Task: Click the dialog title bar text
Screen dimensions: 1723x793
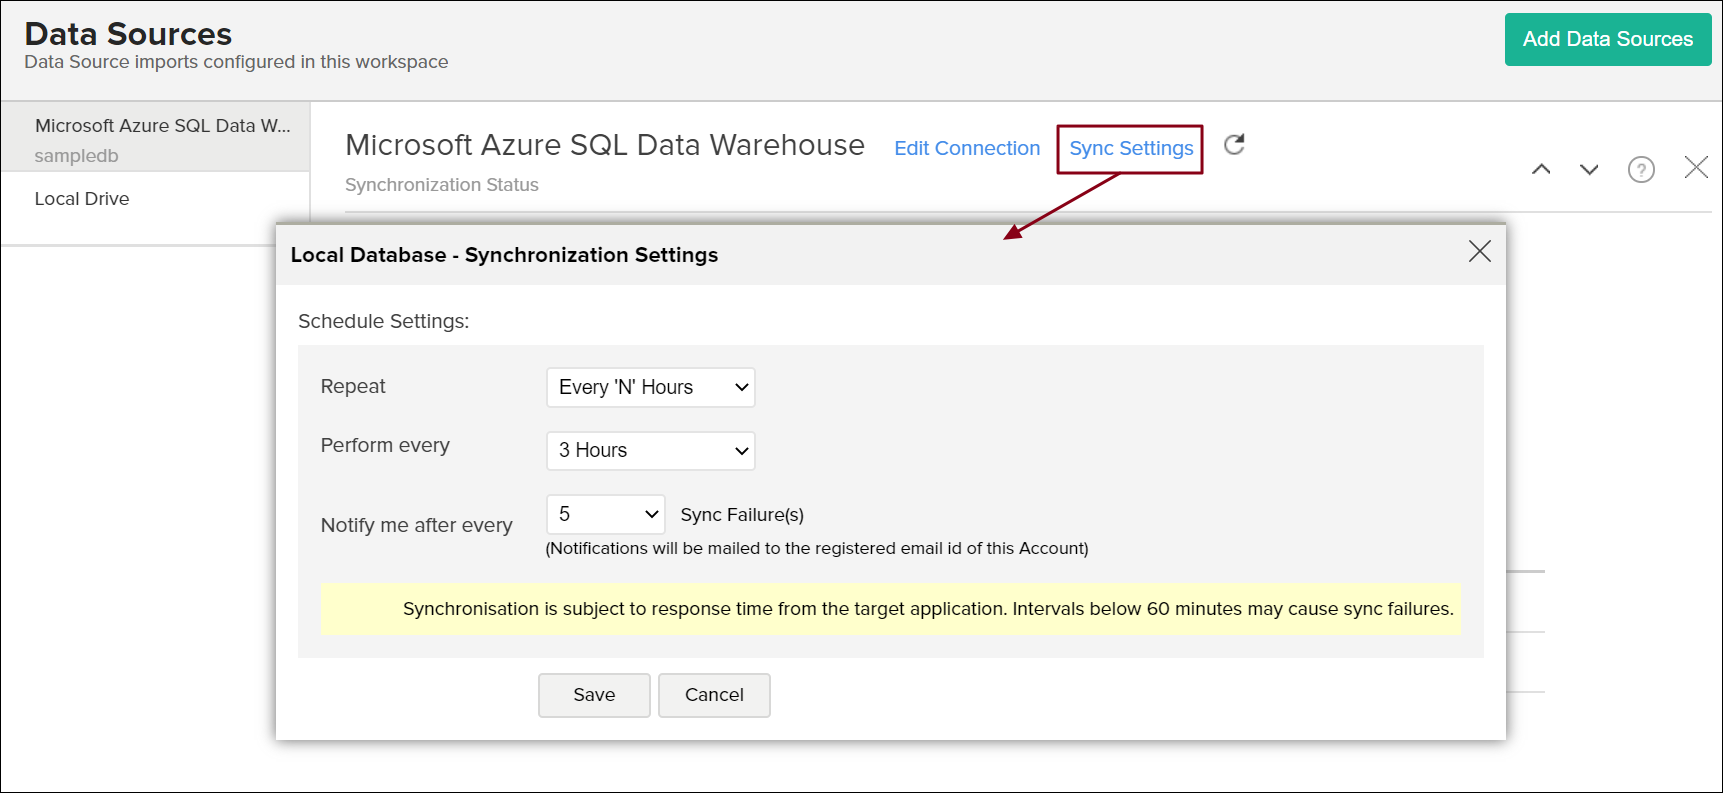Action: click(504, 255)
